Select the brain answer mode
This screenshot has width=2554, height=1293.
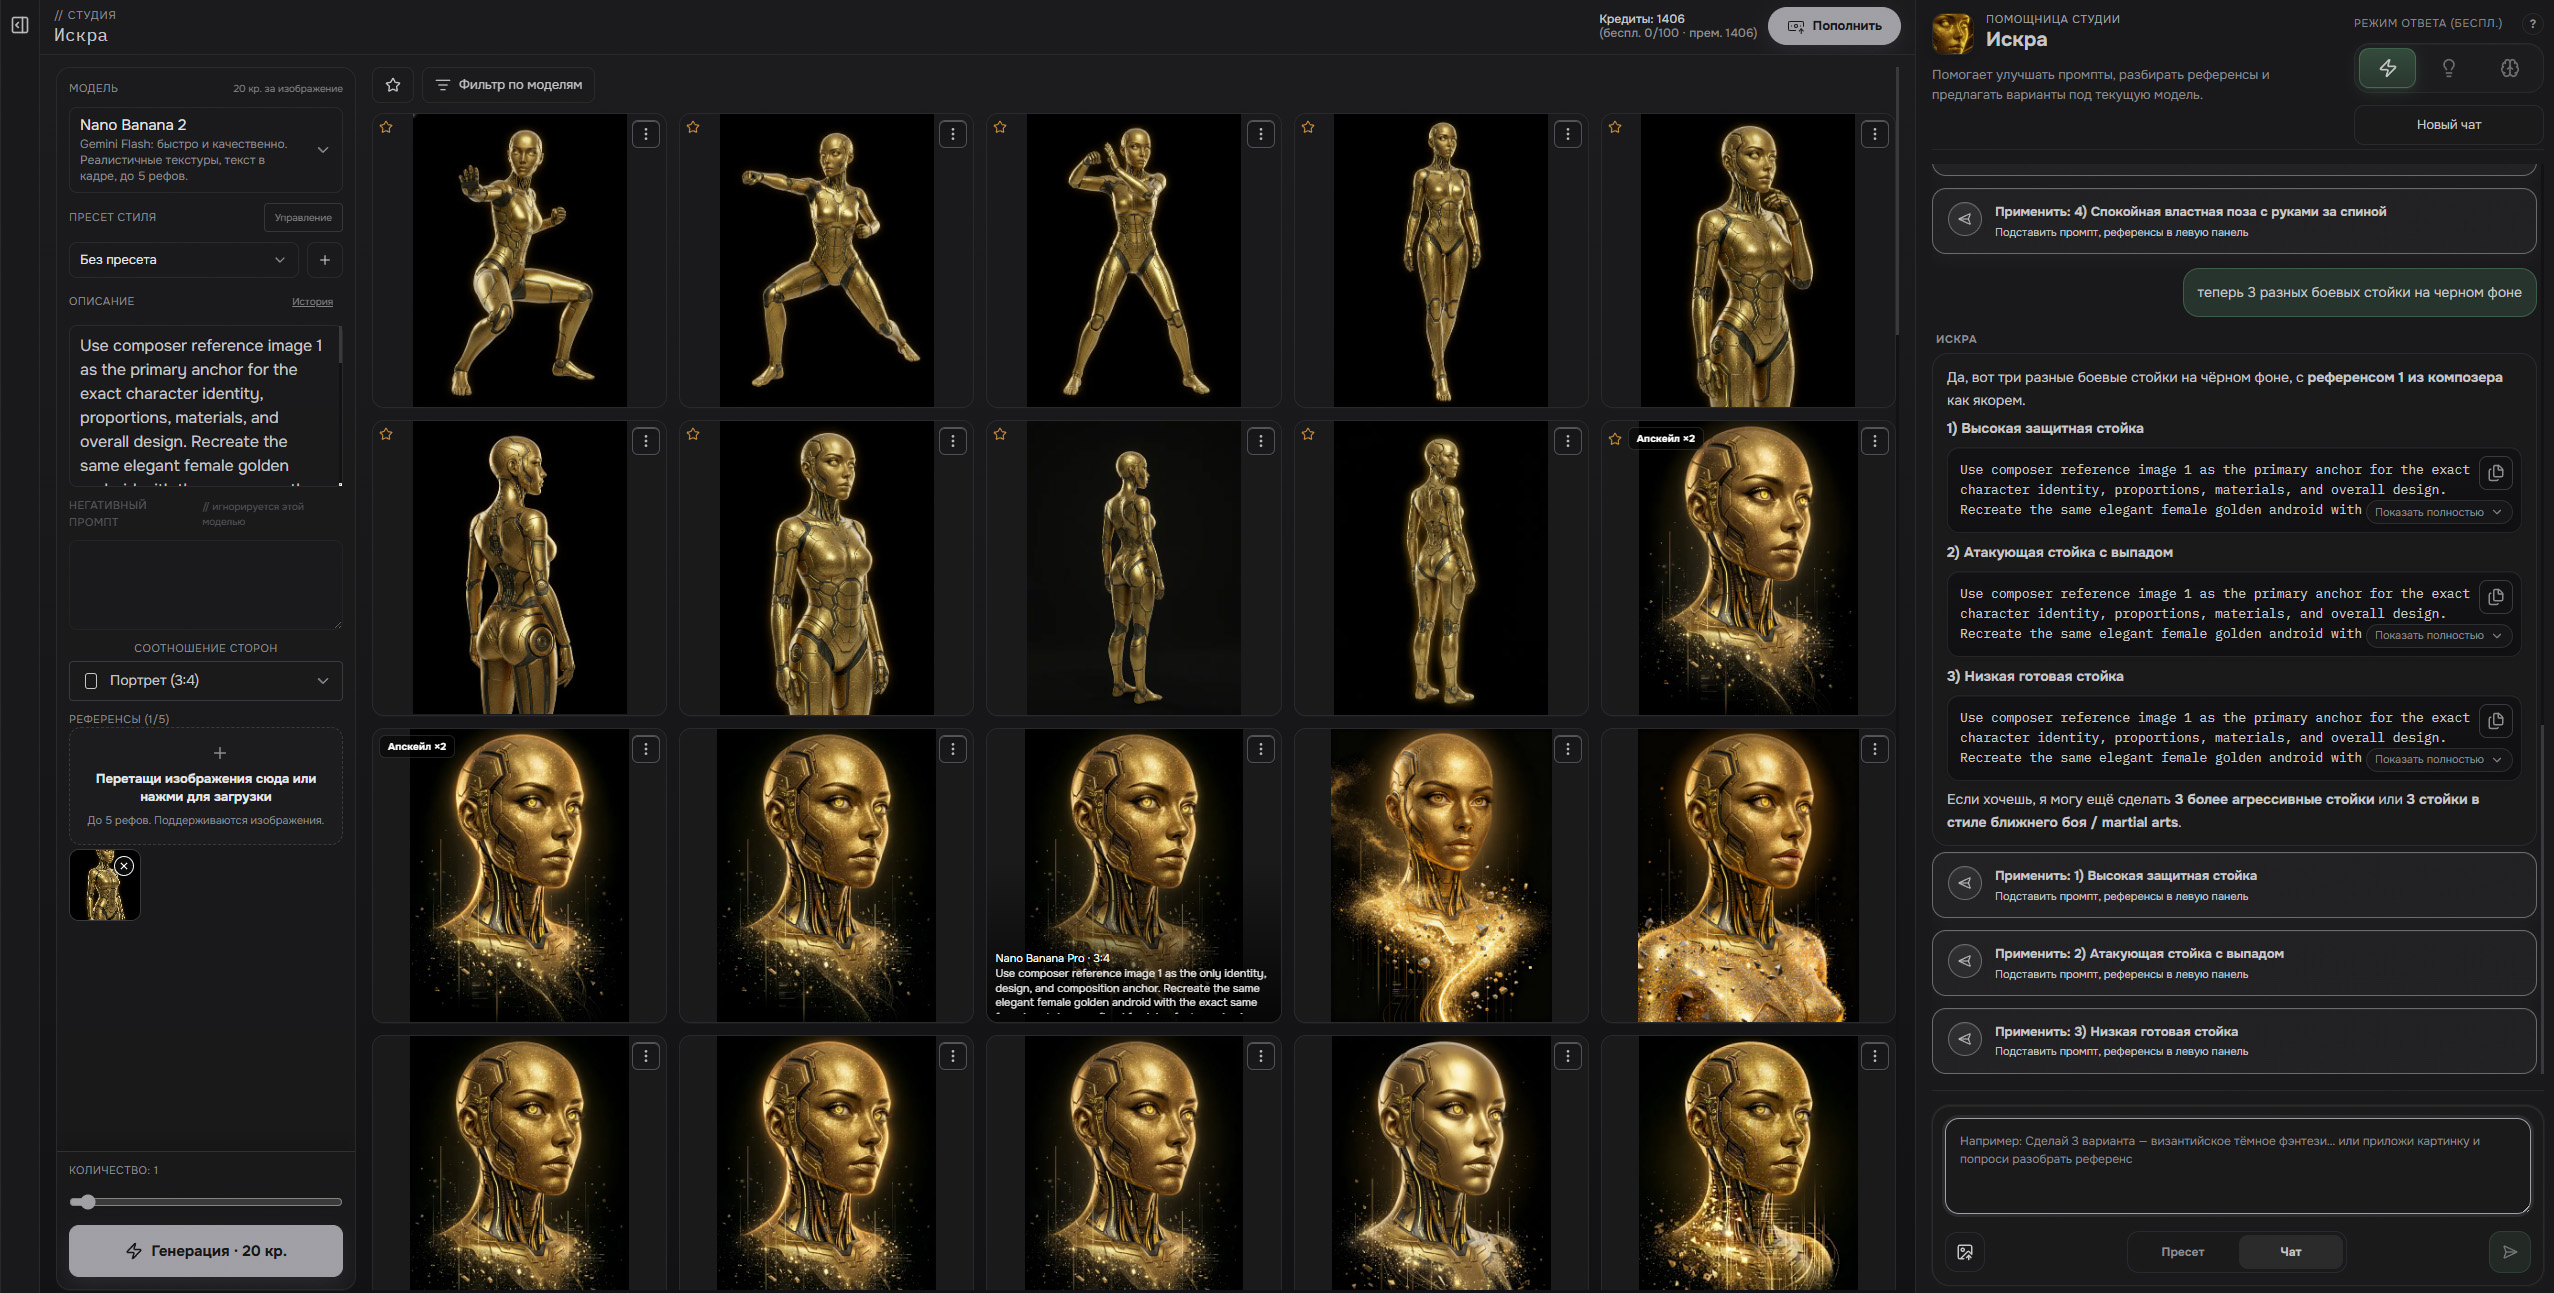[2509, 68]
